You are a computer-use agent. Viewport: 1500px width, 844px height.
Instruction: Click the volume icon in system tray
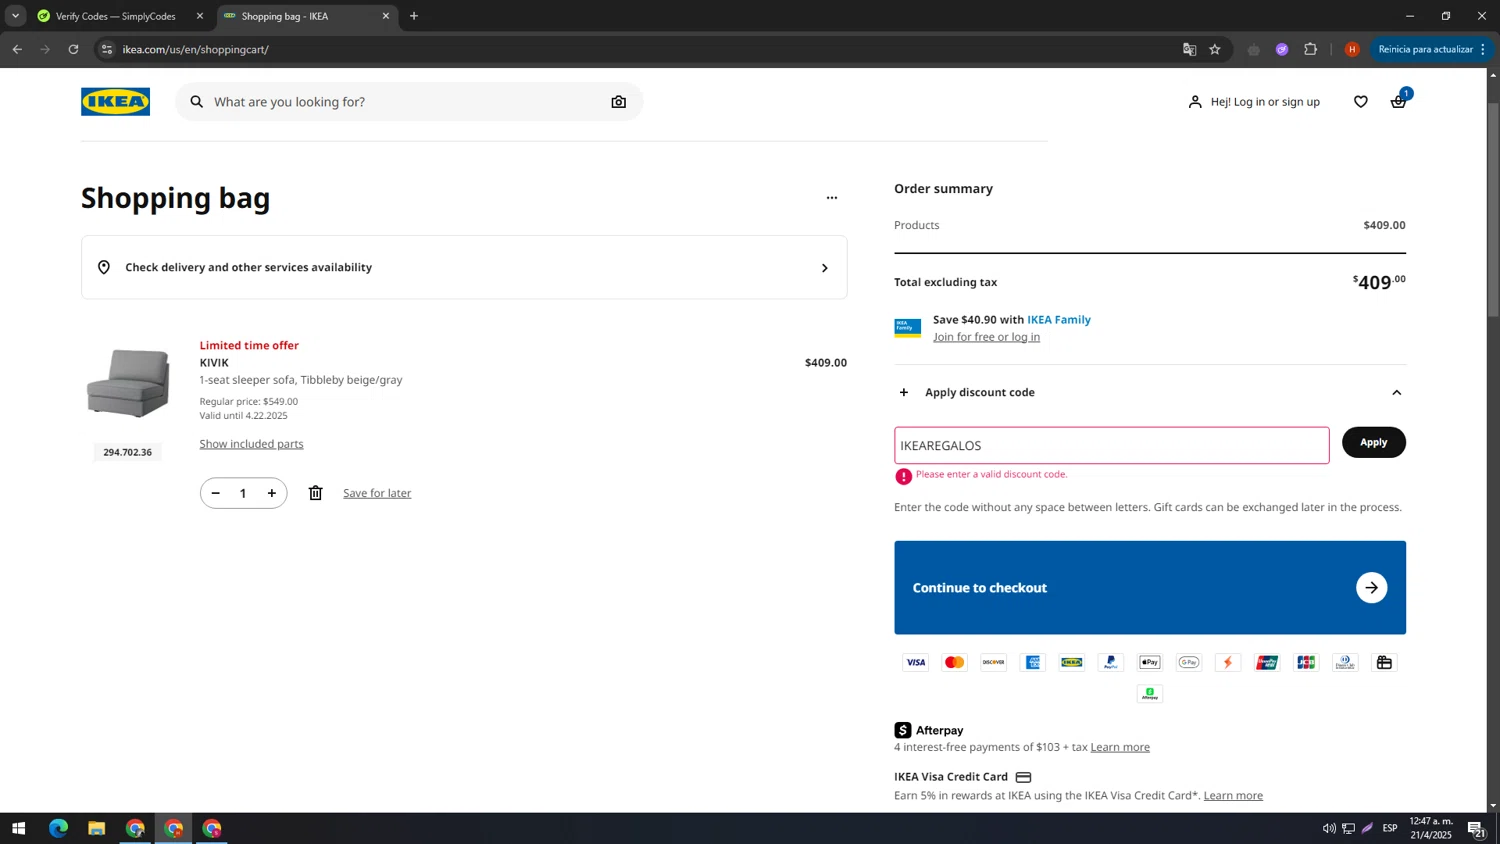1329,828
